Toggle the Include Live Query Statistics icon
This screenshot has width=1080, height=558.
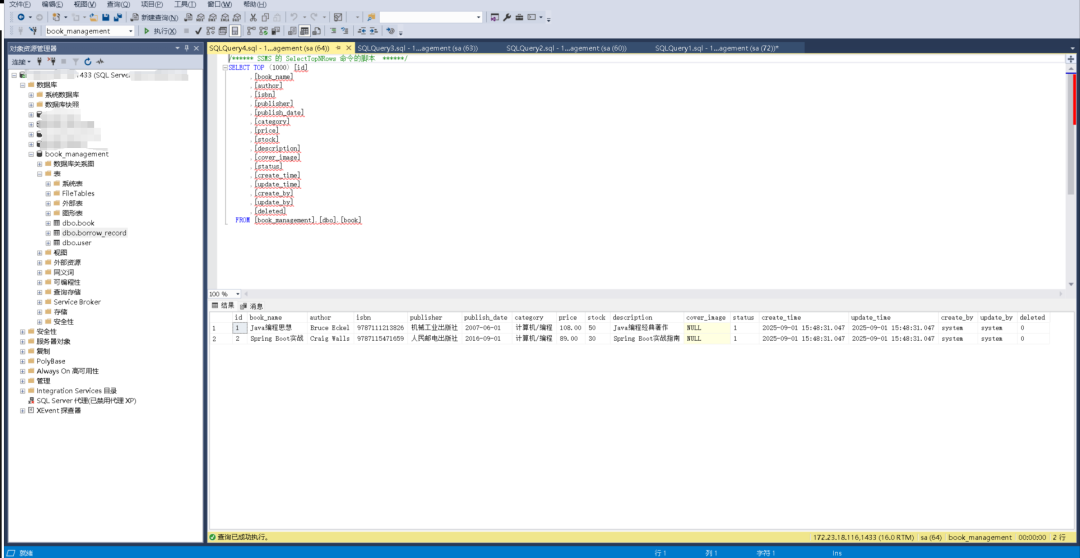[263, 31]
